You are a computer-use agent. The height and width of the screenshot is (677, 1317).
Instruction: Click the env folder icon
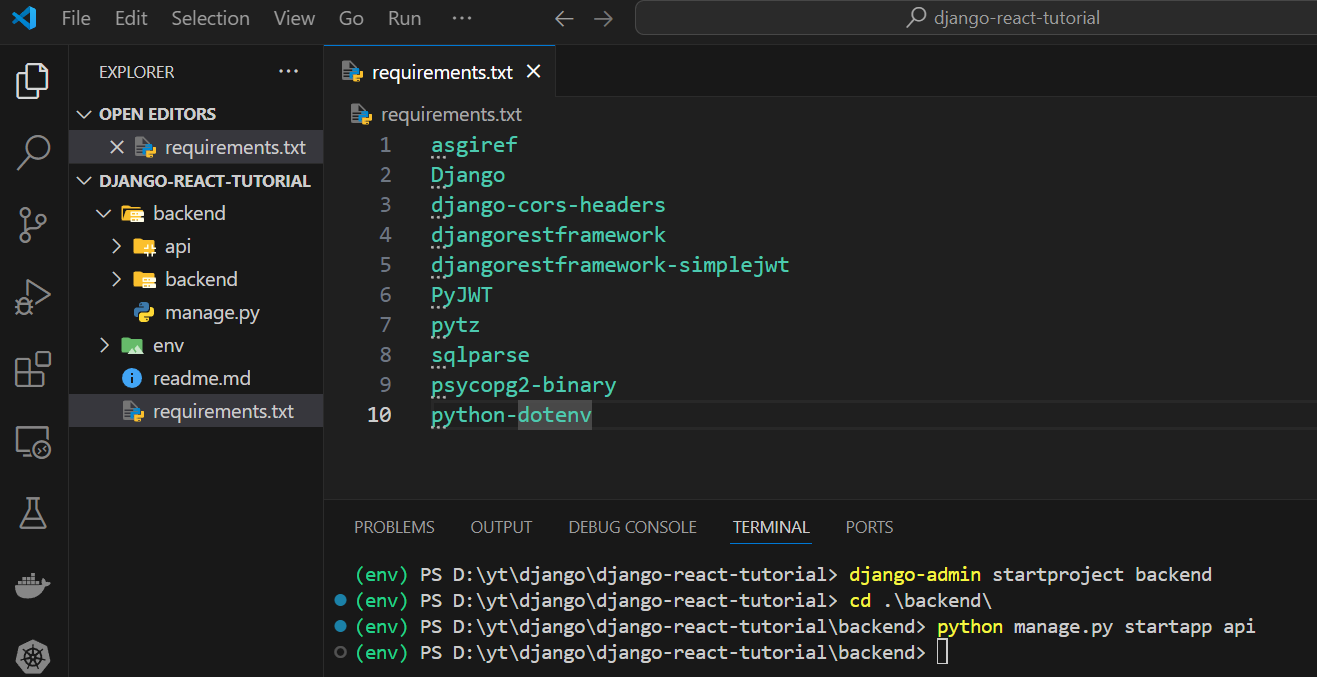132,346
